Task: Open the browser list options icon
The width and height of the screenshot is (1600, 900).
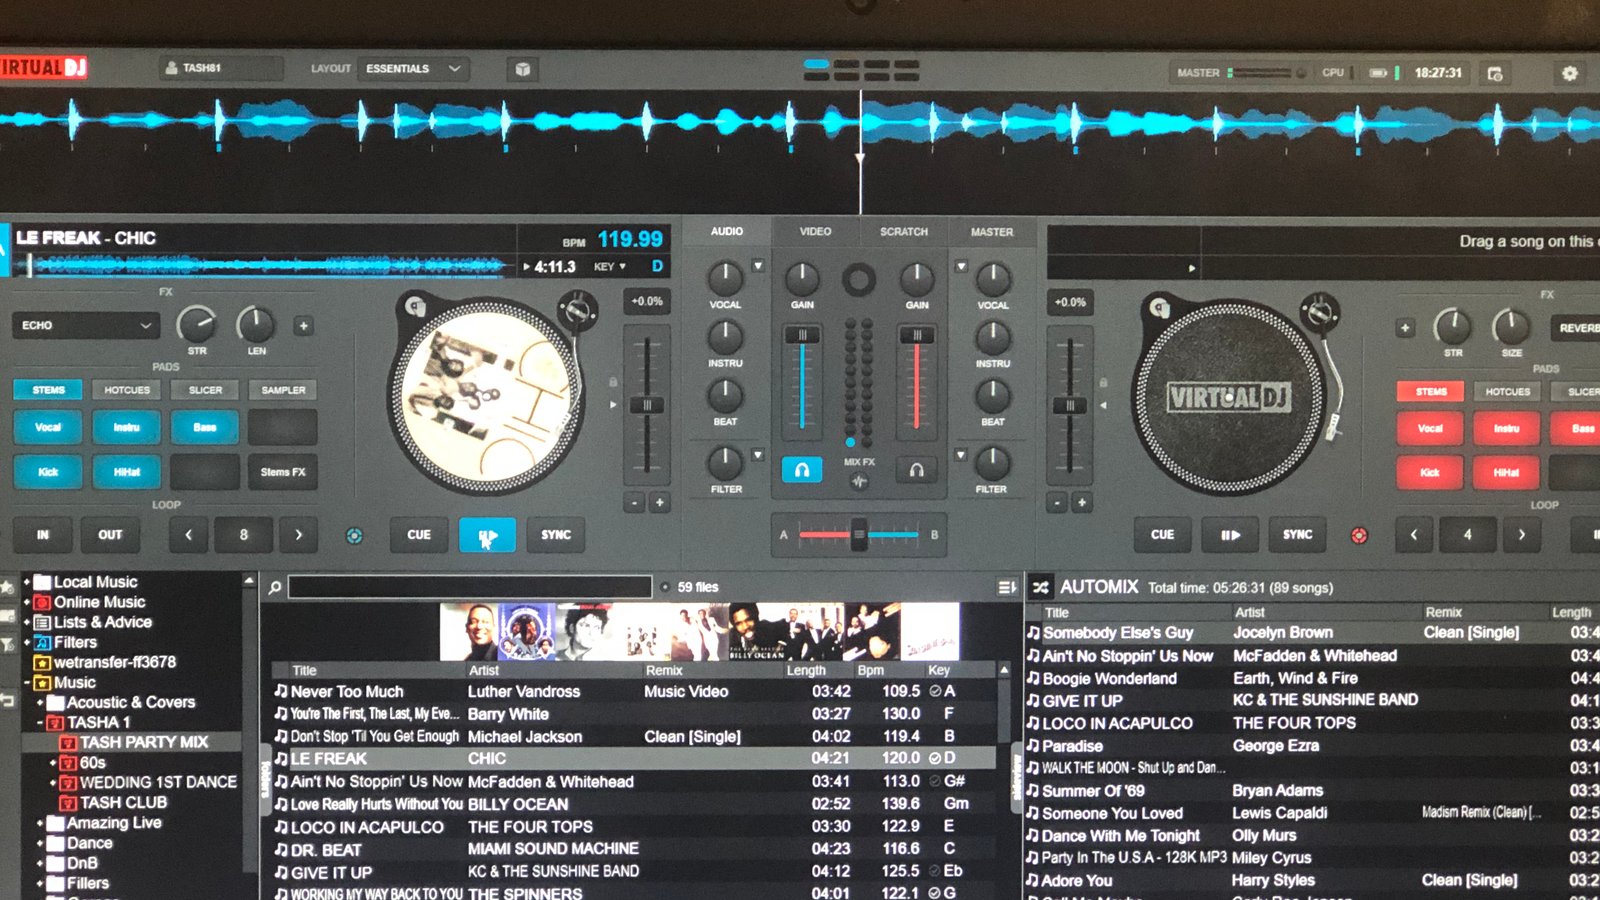Action: pyautogui.click(x=1007, y=587)
